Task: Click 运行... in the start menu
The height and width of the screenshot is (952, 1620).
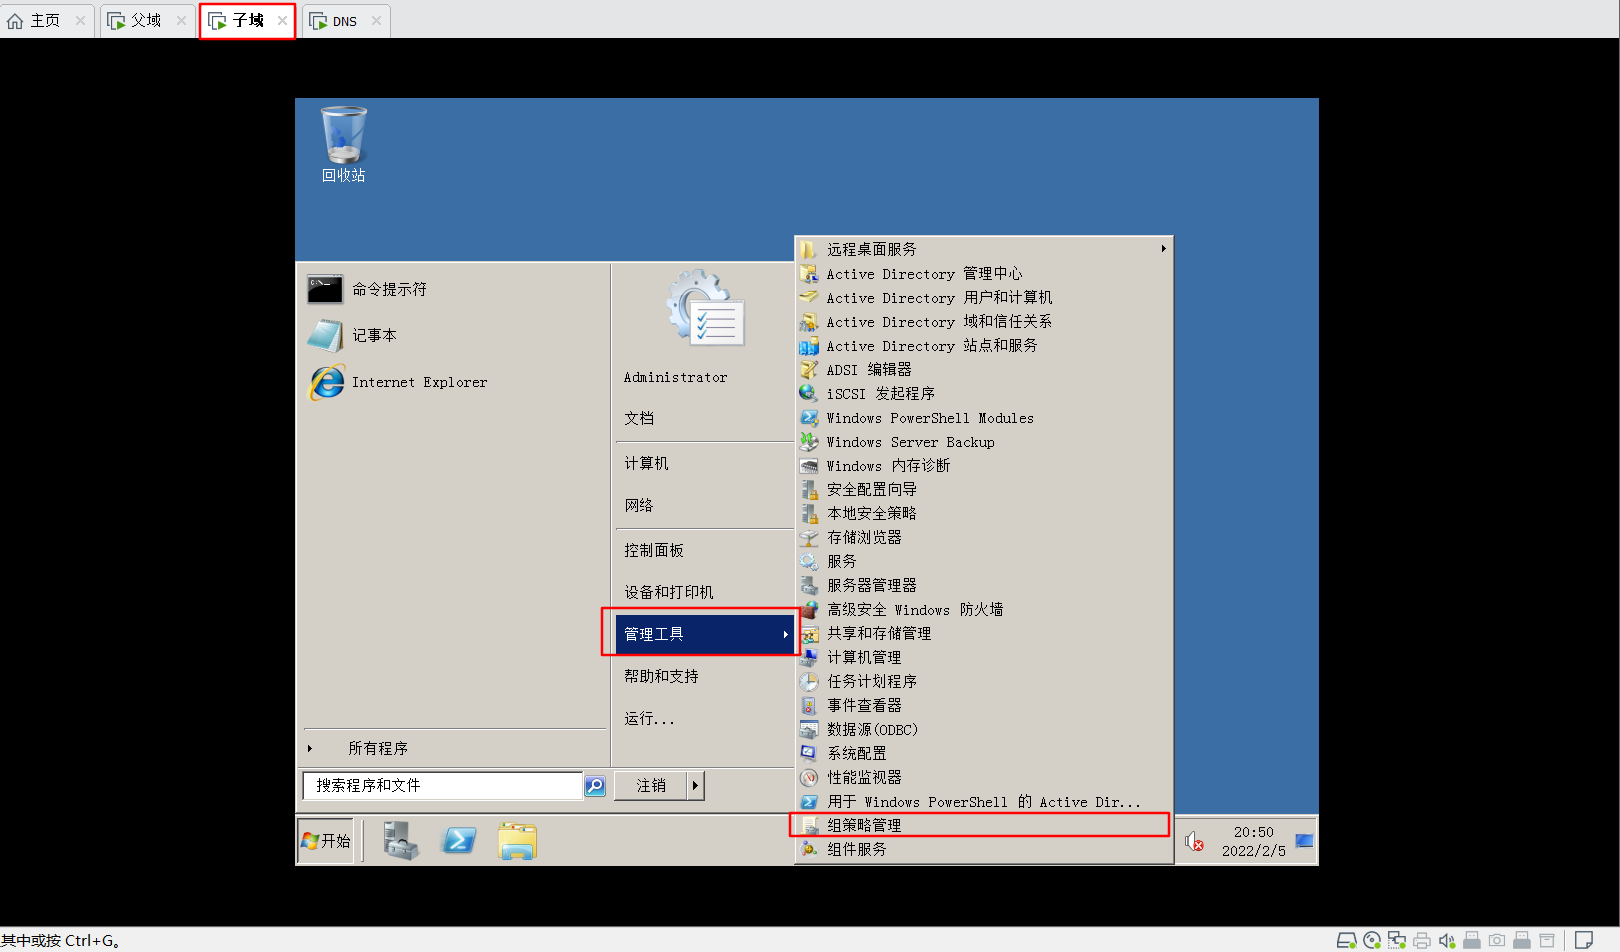Action: point(649,719)
